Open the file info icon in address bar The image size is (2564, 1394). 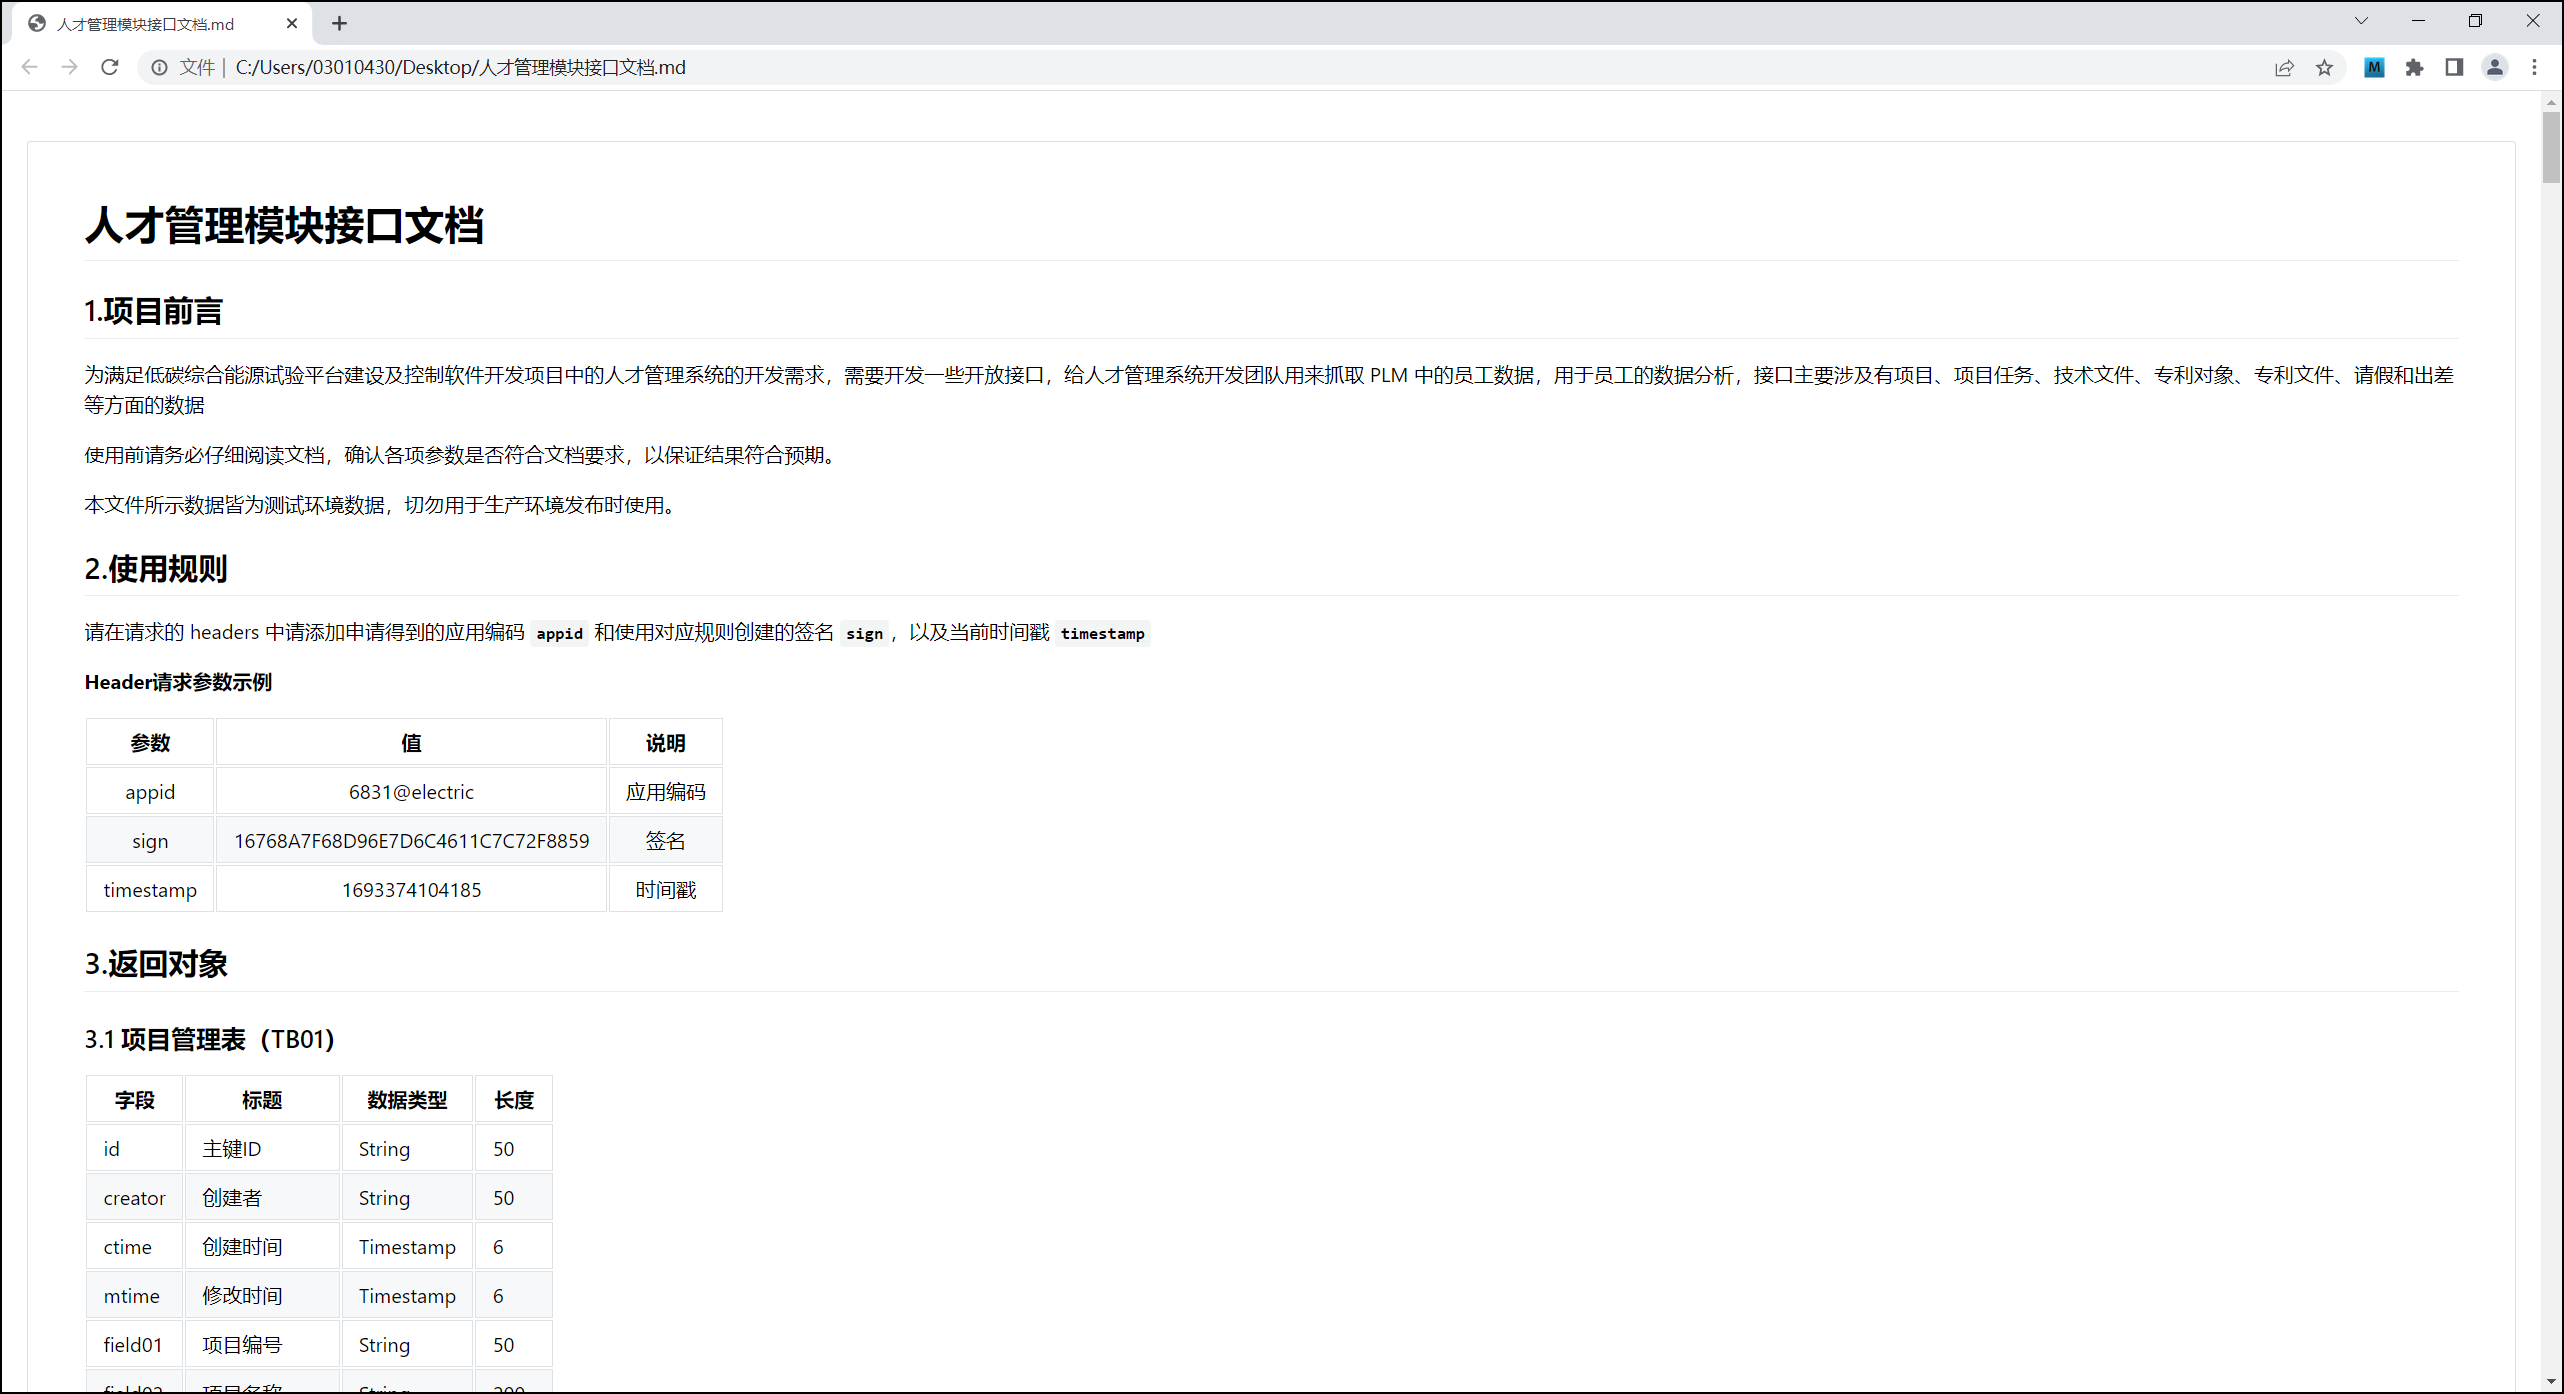coord(159,67)
